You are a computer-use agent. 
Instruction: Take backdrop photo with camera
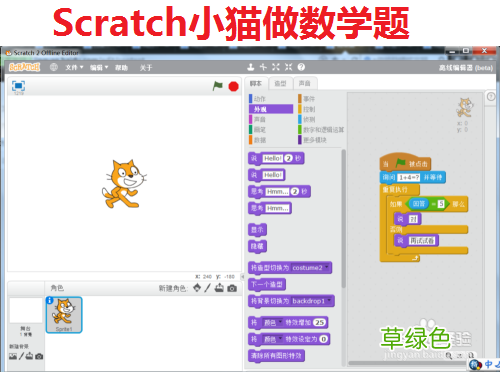[x=39, y=357]
